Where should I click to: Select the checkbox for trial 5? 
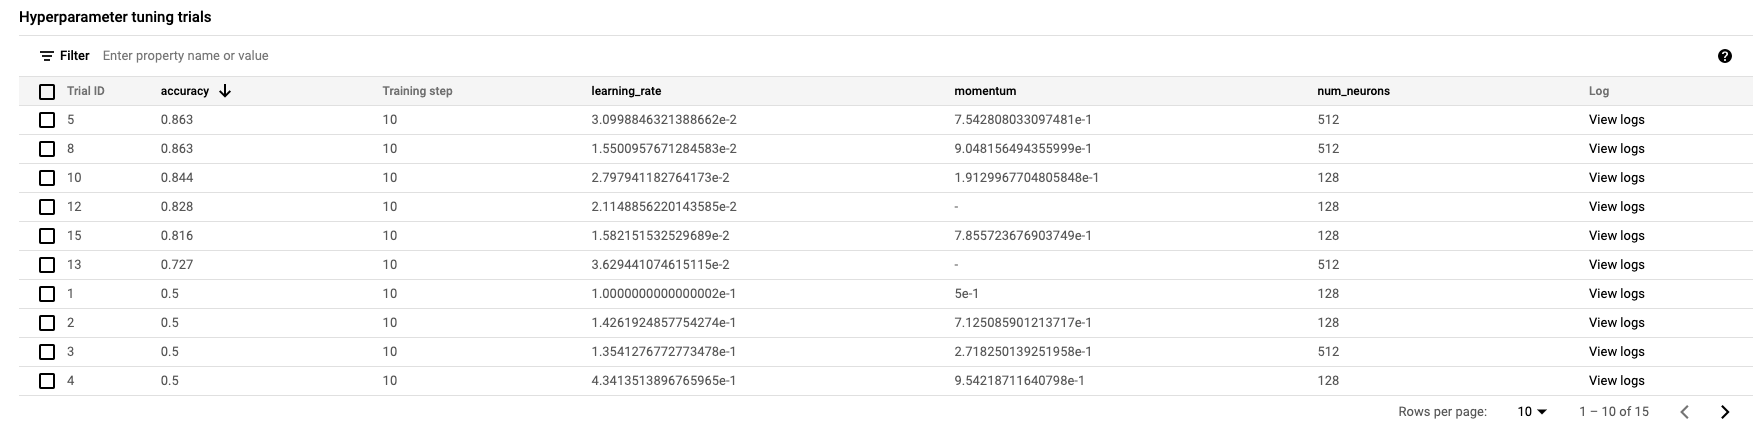pos(47,120)
